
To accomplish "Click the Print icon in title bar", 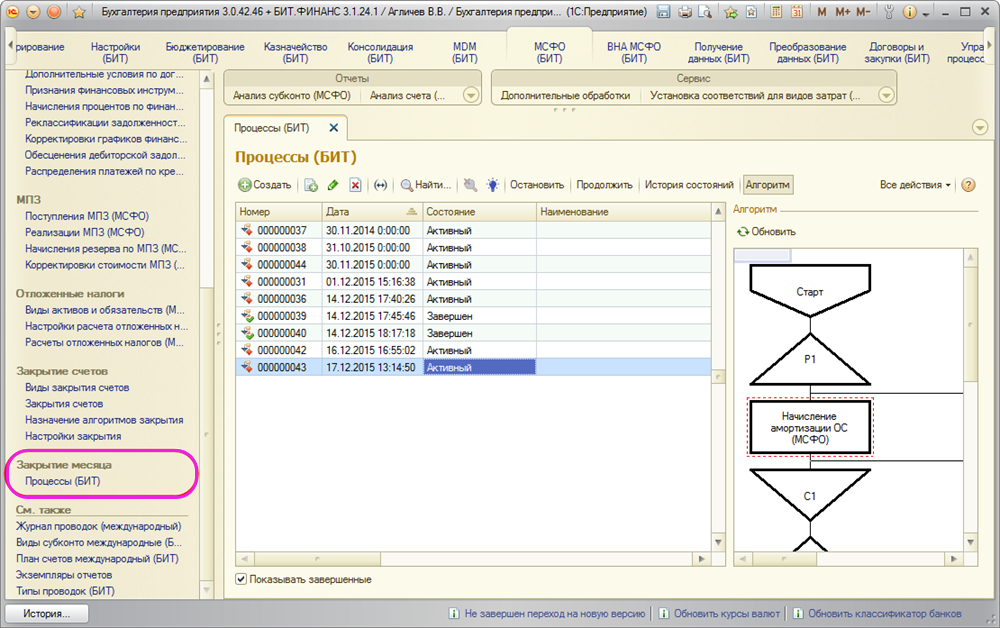I will point(685,12).
